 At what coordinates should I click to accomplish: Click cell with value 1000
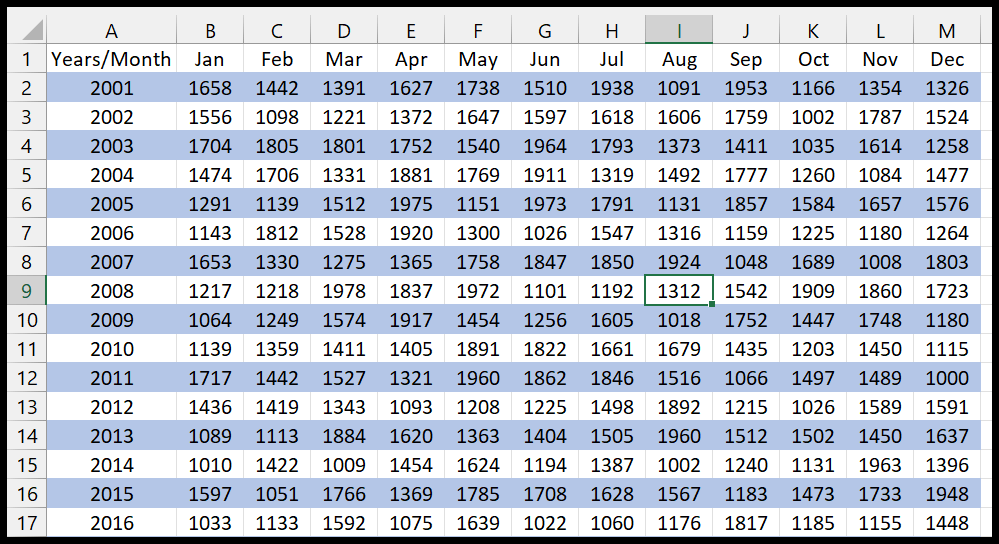point(947,378)
